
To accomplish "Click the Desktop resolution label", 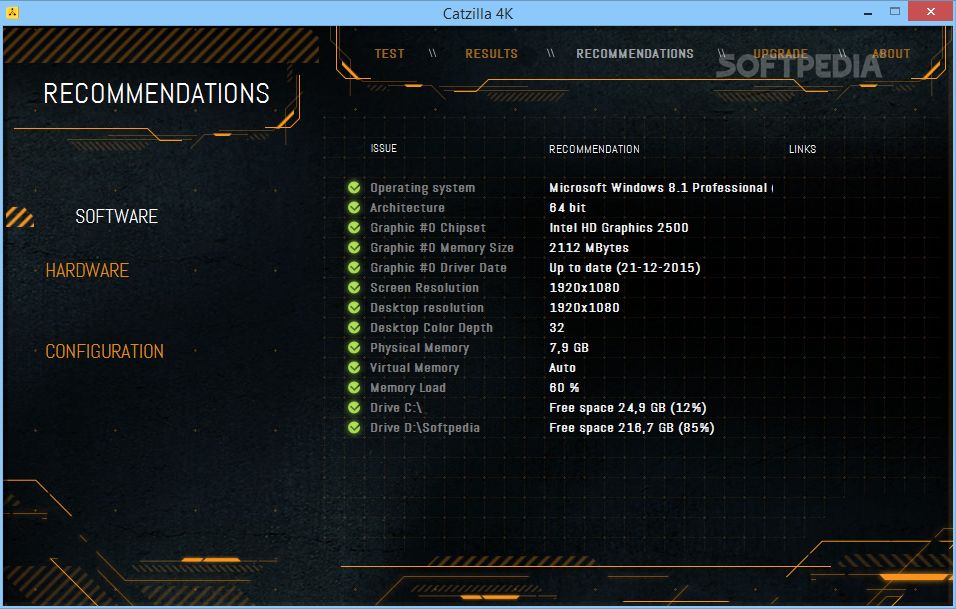I will pos(427,307).
